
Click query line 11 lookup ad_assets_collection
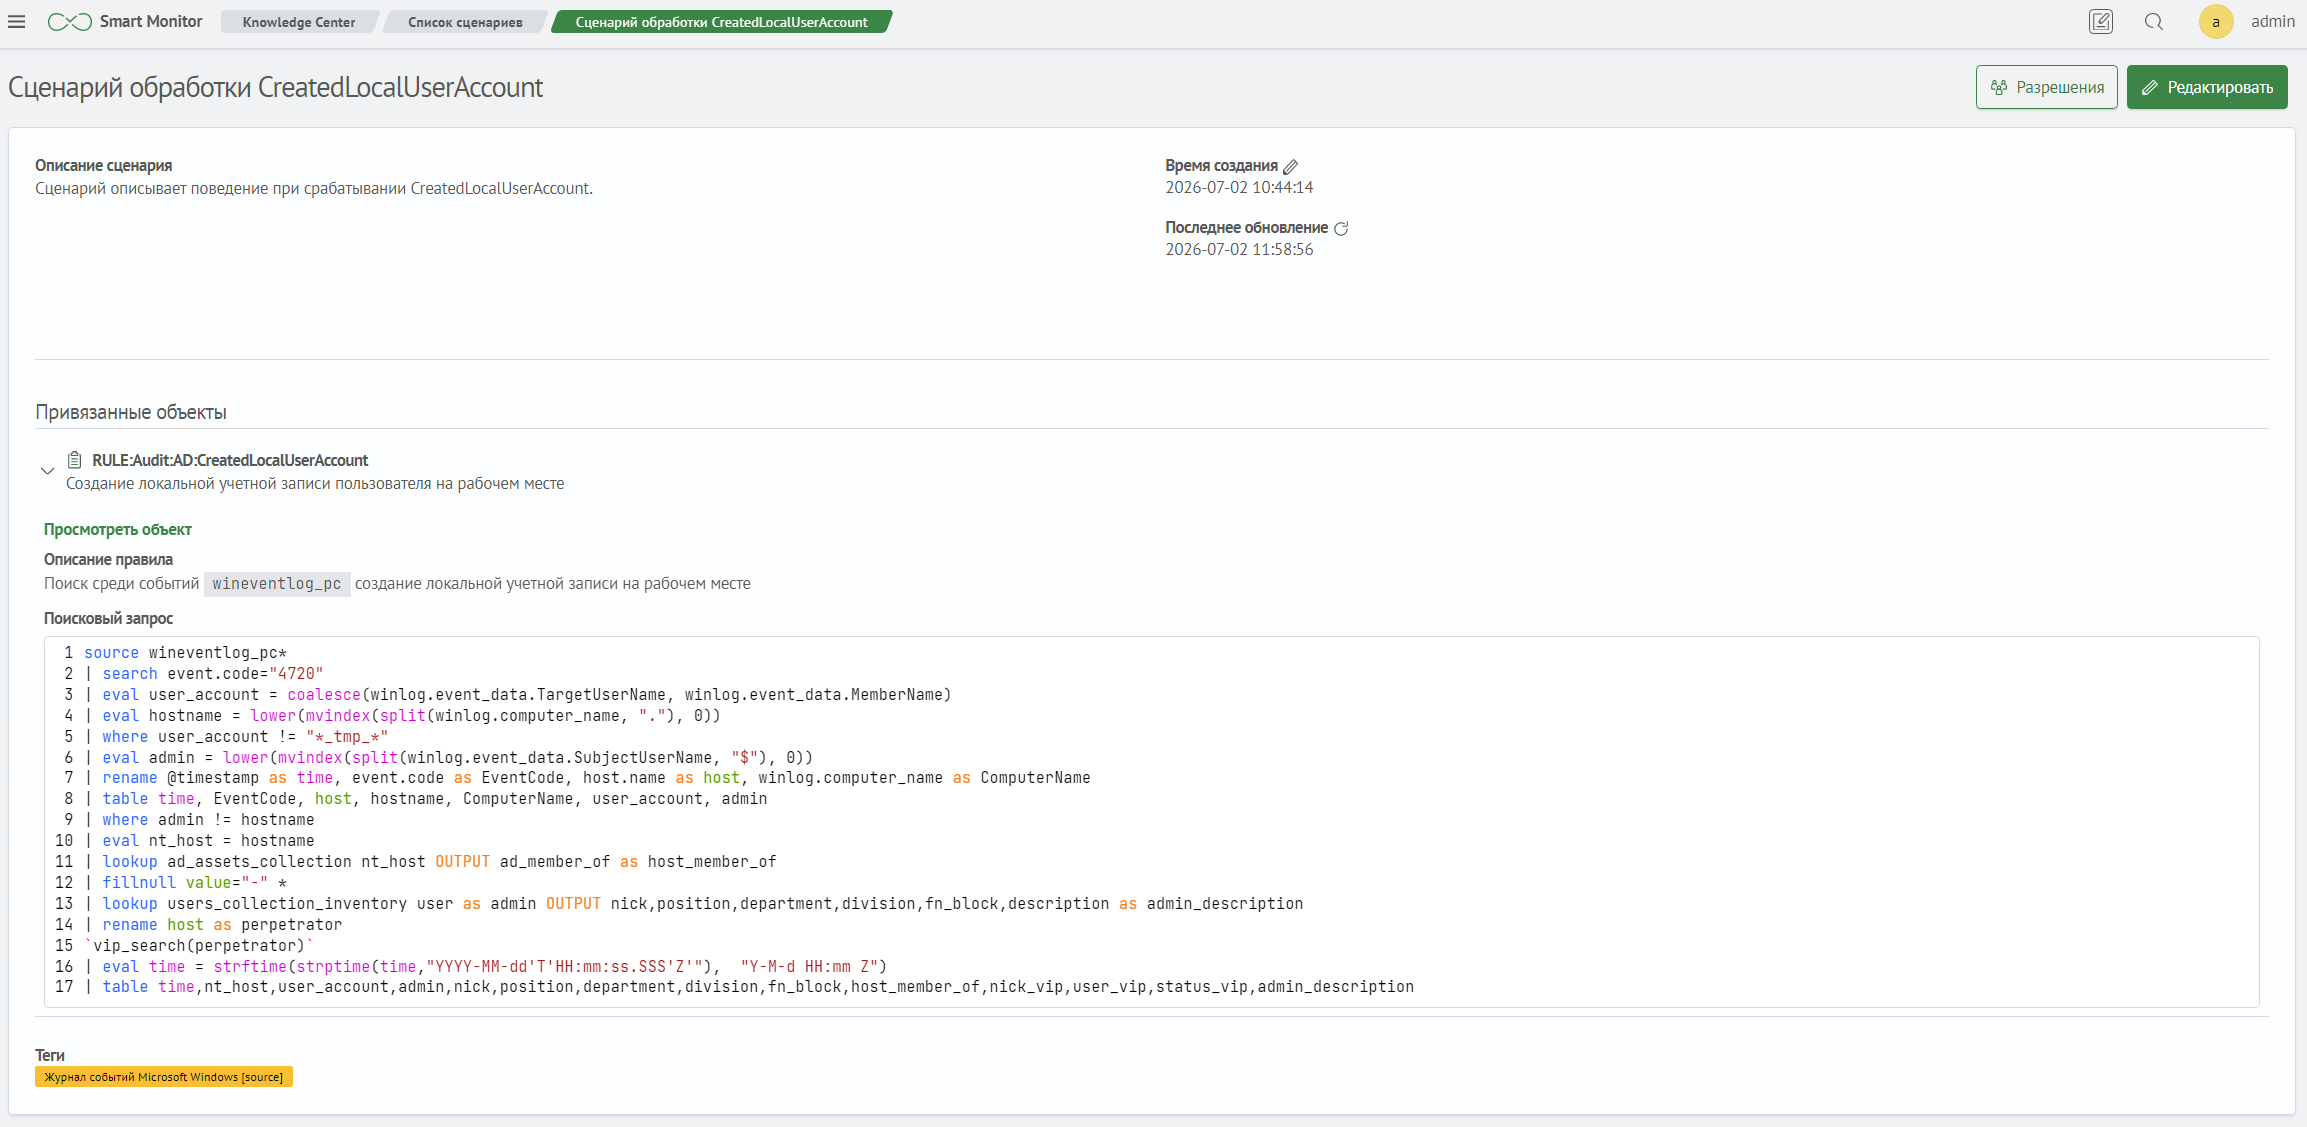pyautogui.click(x=430, y=862)
